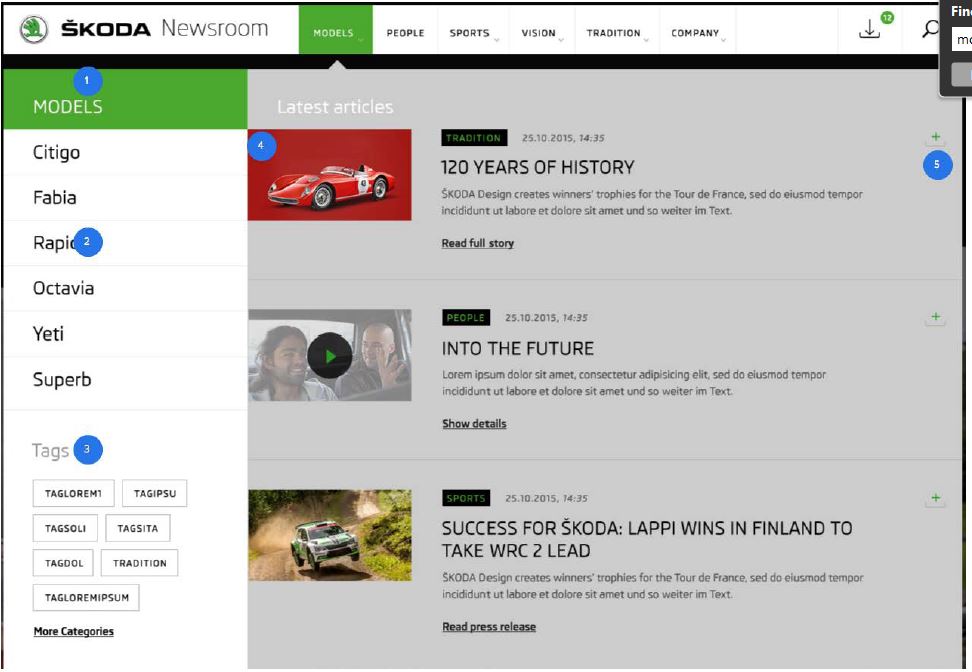Screen dimensions: 972x672
Task: Open the Read press release link
Action: pyautogui.click(x=489, y=627)
